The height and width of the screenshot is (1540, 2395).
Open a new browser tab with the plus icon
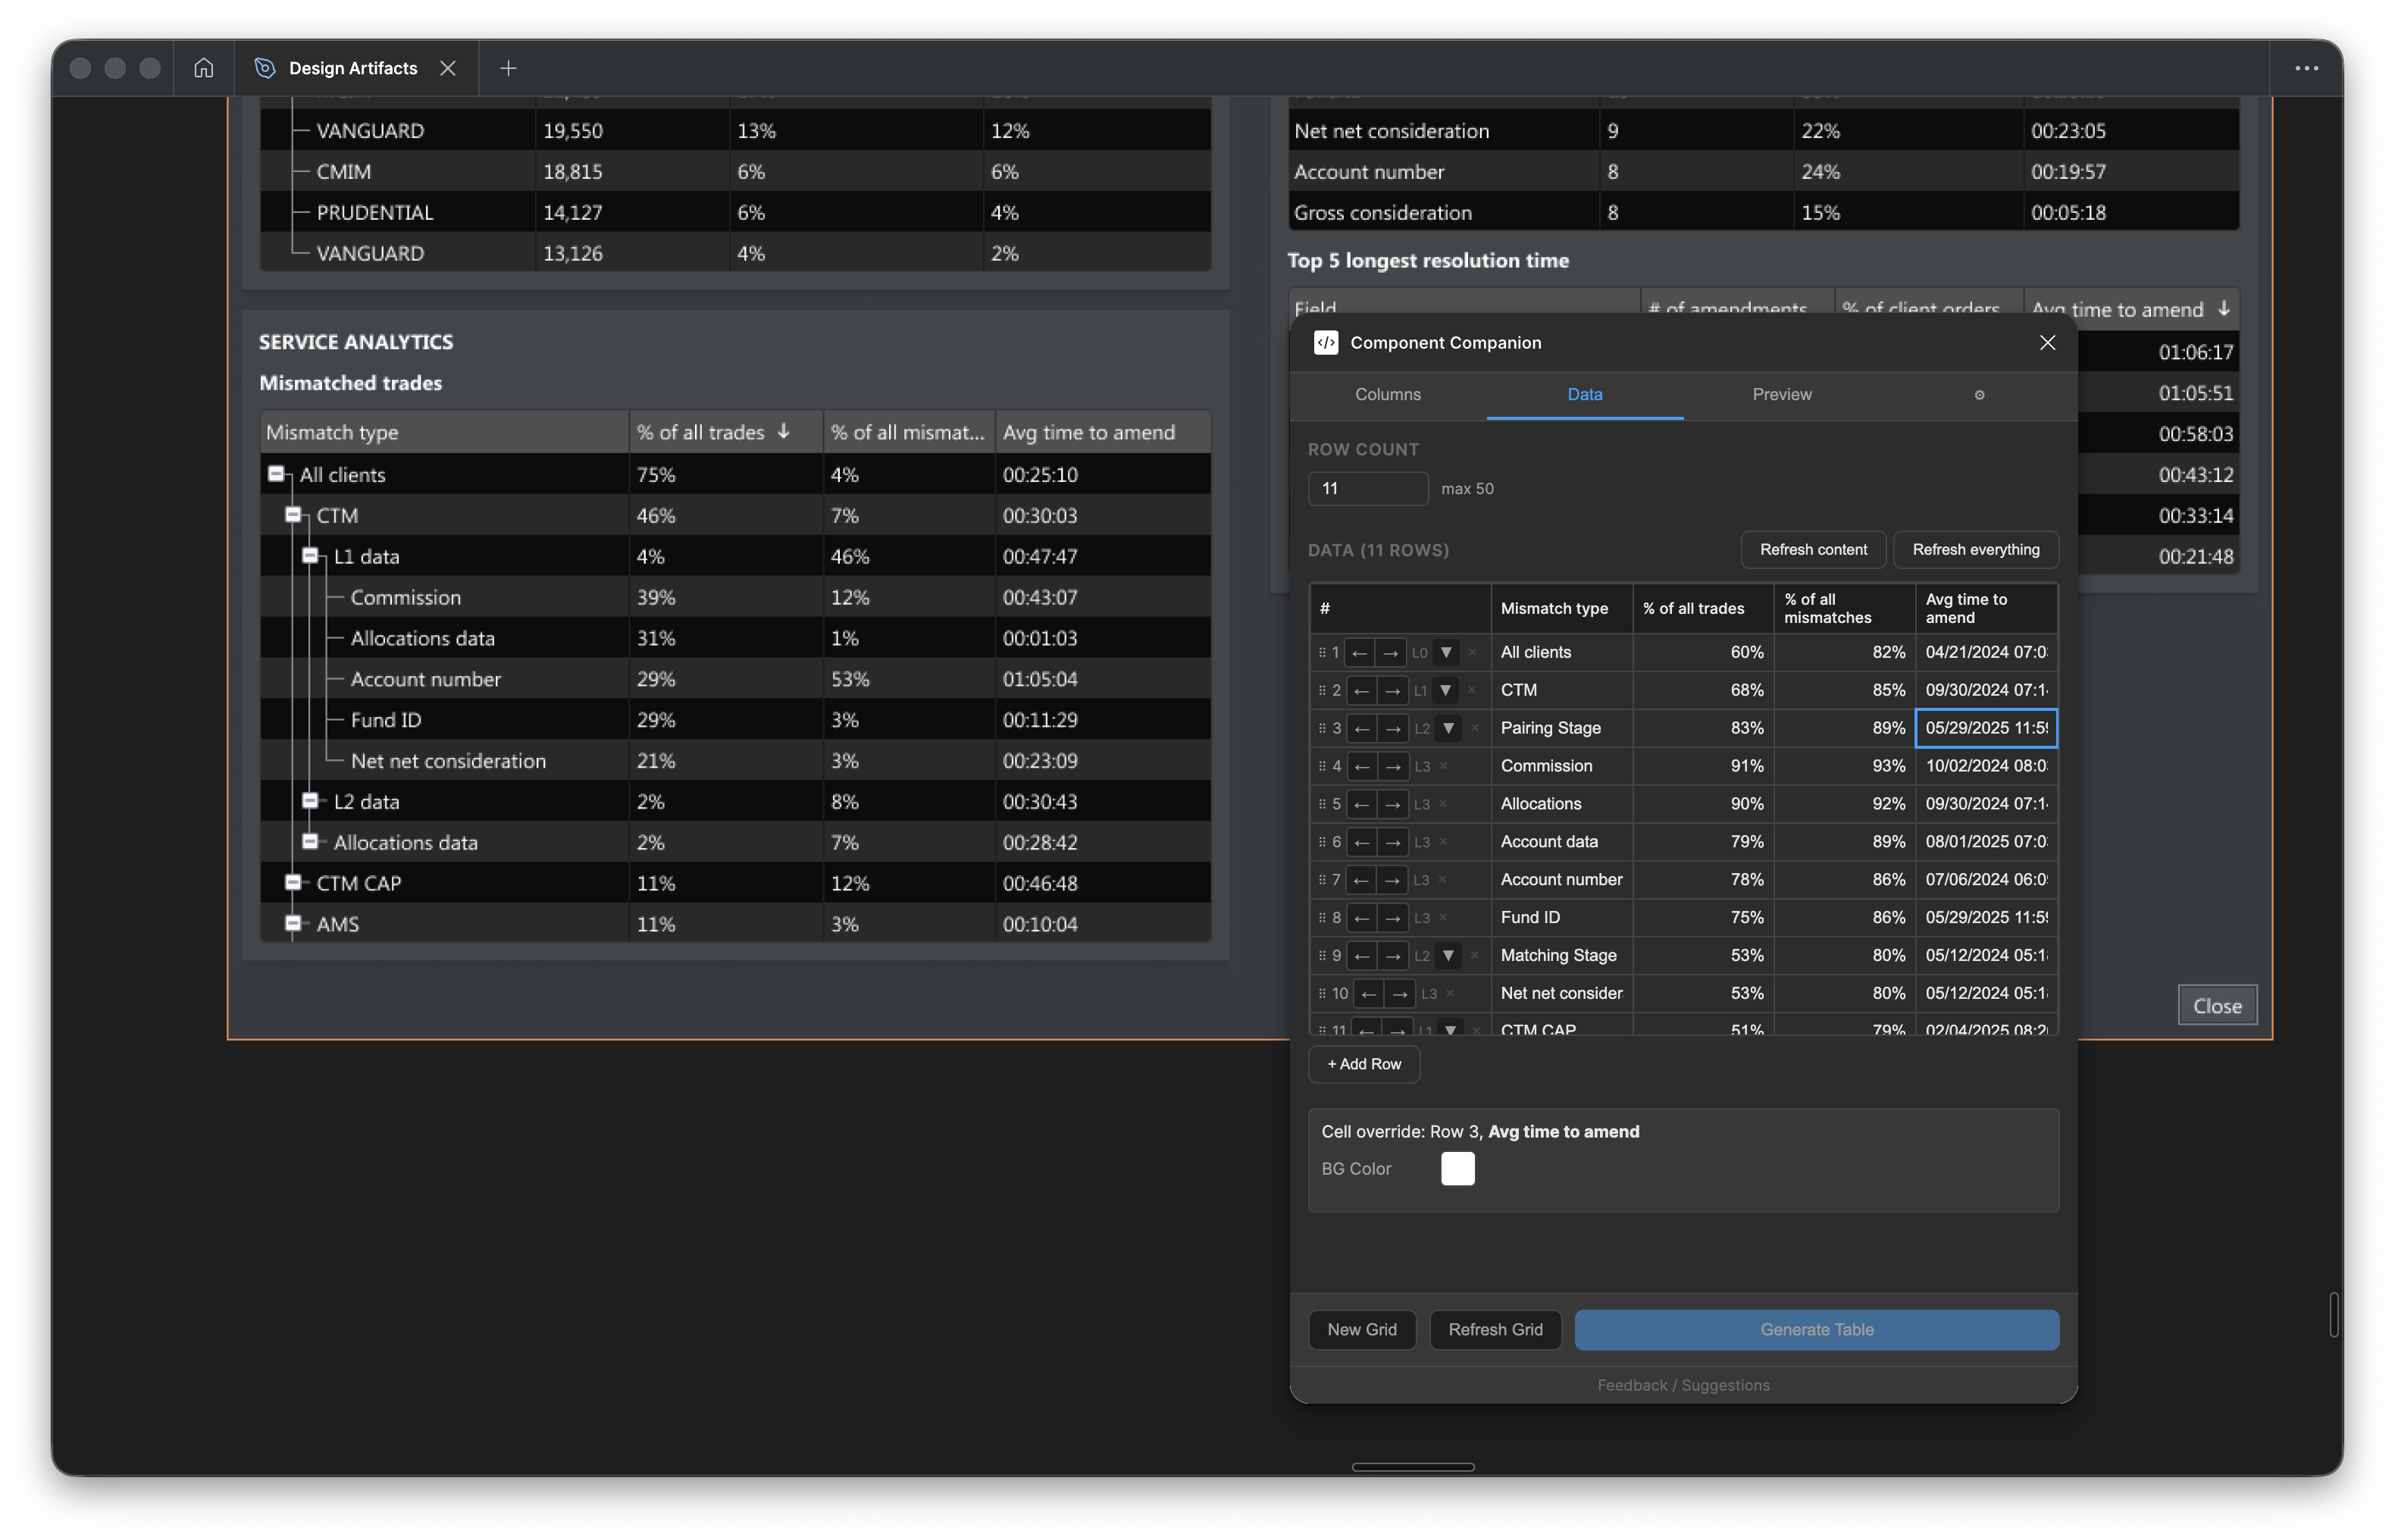509,68
